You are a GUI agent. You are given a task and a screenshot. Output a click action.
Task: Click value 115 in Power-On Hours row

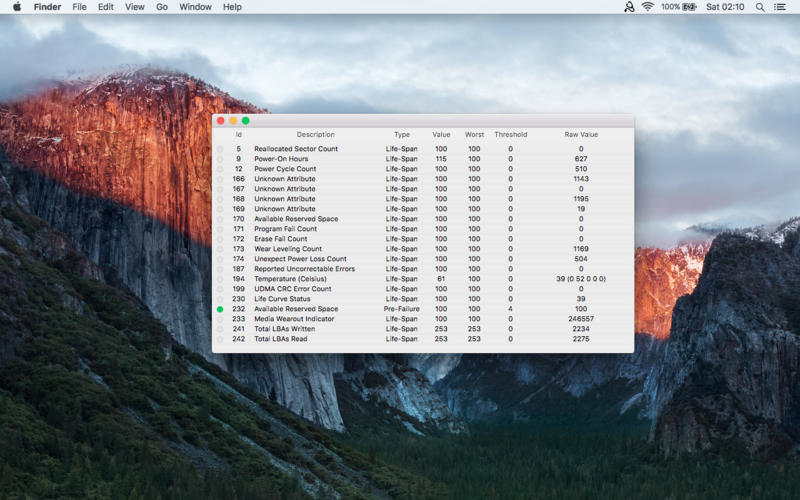coord(441,159)
